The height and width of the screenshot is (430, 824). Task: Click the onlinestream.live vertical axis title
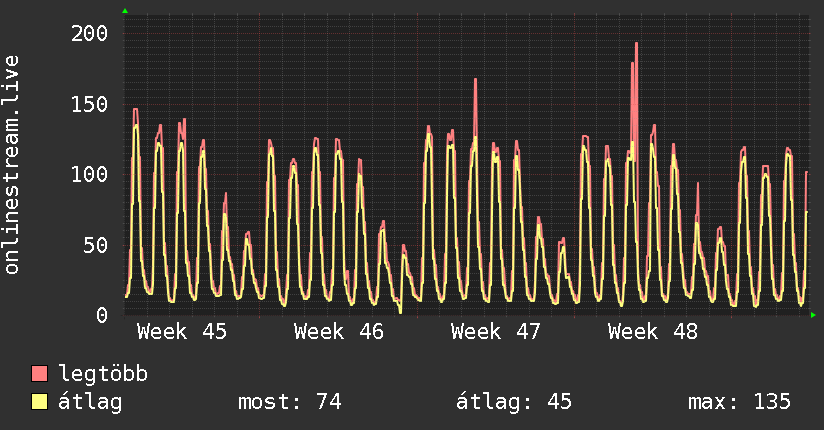[12, 165]
